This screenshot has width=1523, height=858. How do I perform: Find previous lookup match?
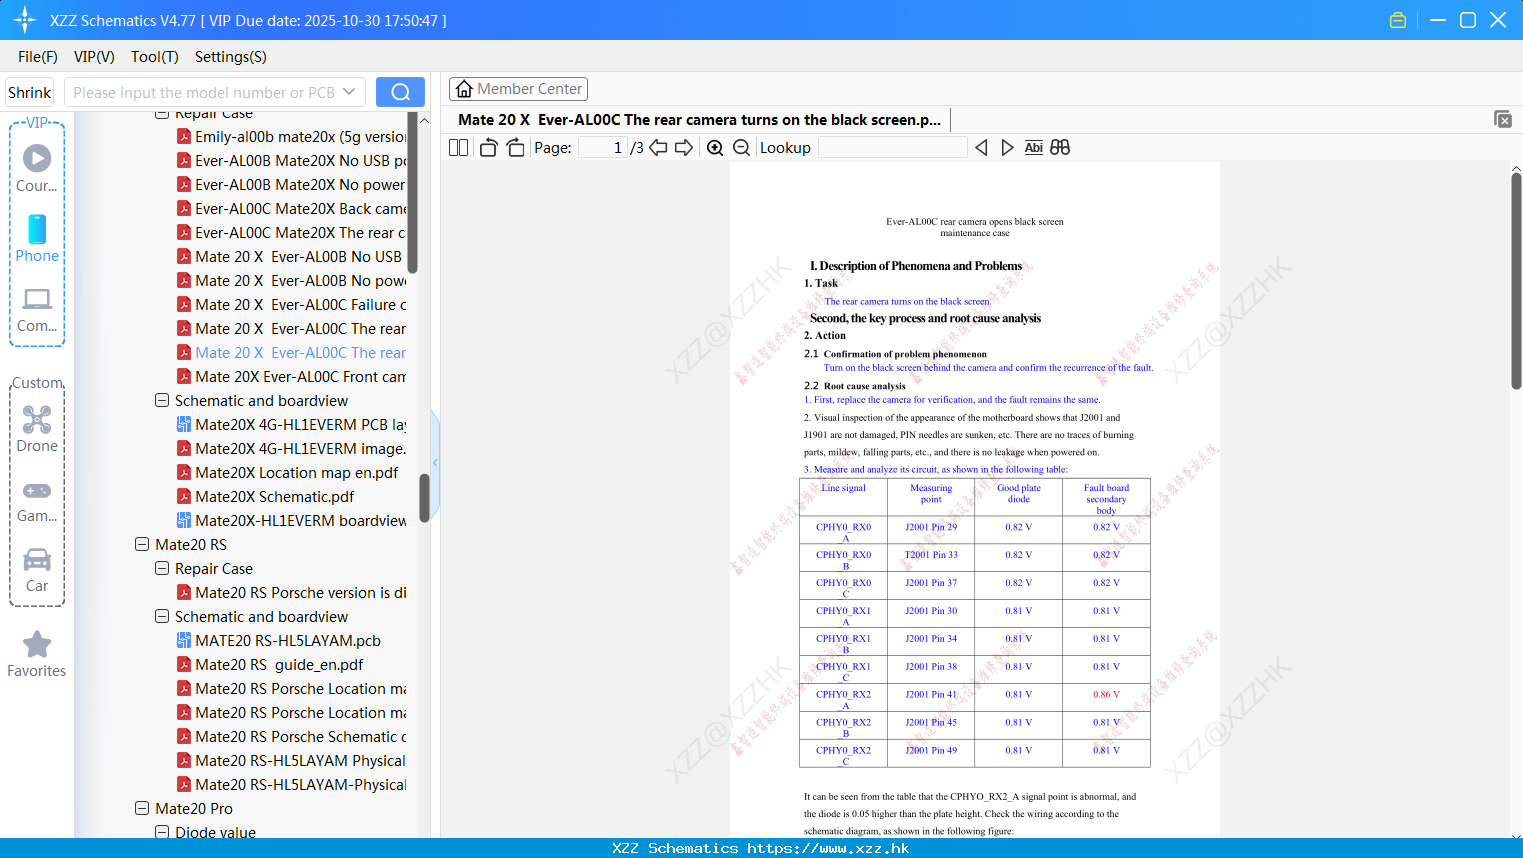981,147
